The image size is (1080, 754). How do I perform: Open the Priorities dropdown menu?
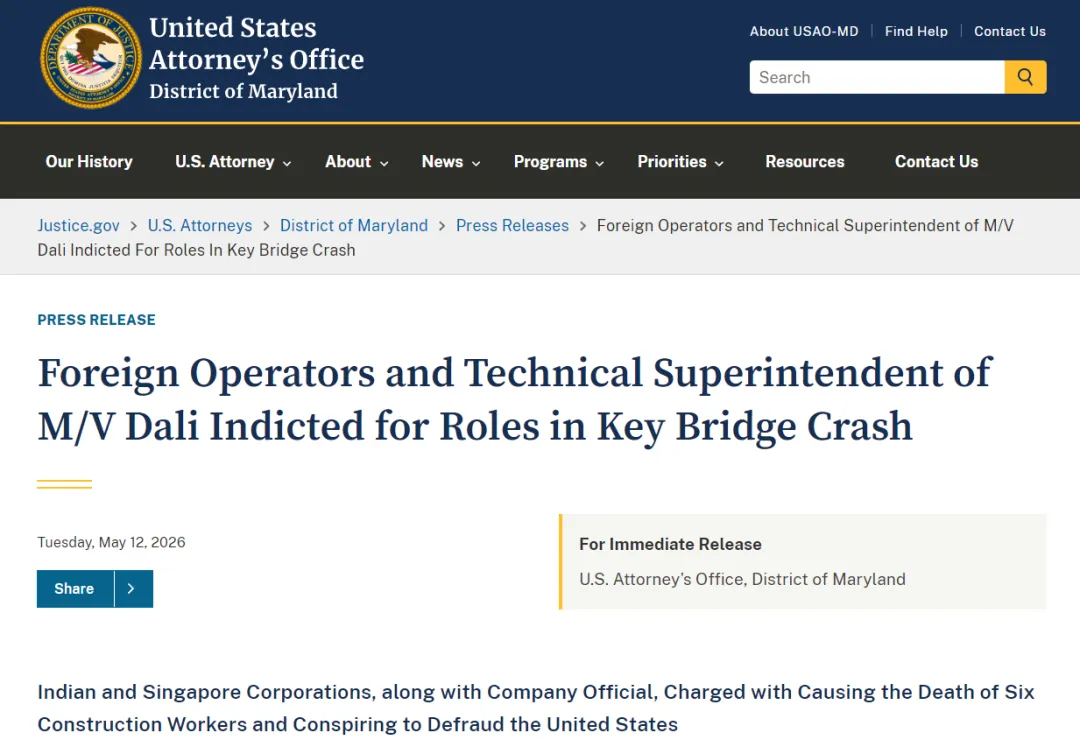click(x=680, y=162)
